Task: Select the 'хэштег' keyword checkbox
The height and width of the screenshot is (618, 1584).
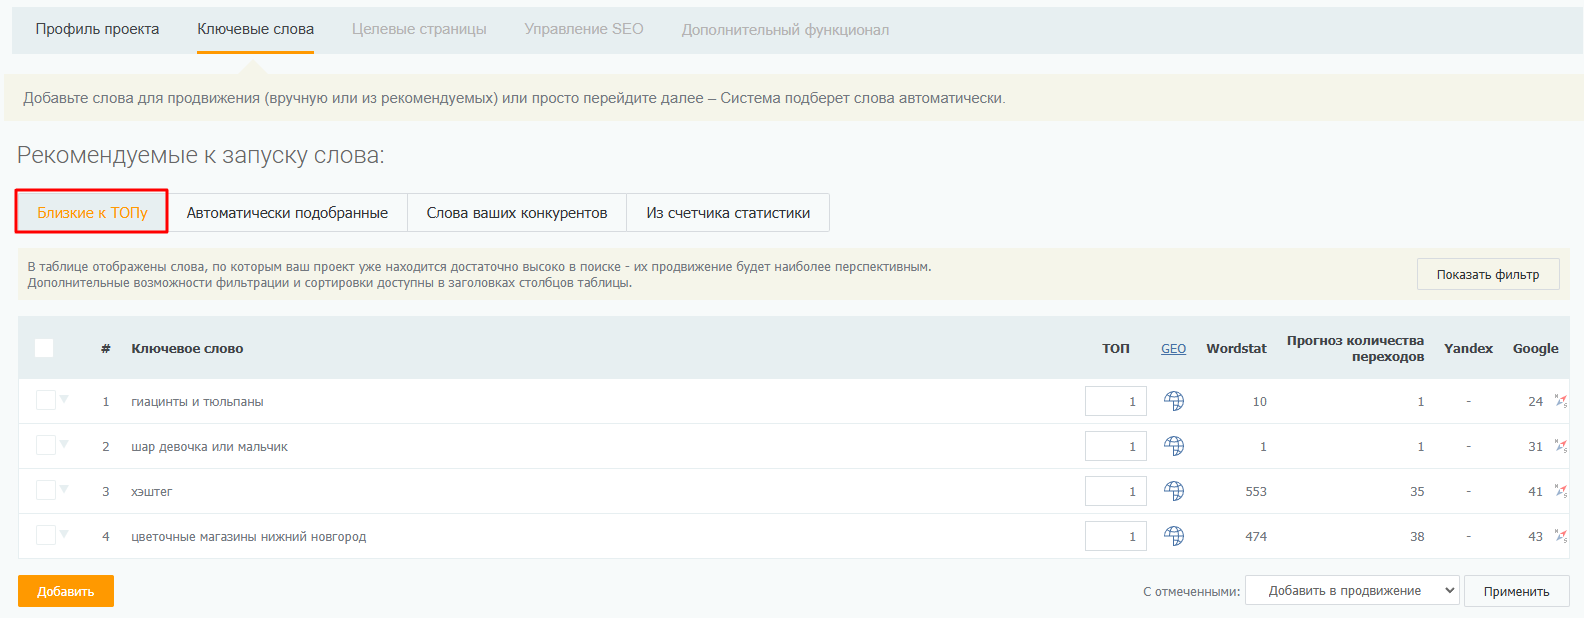Action: (x=45, y=490)
